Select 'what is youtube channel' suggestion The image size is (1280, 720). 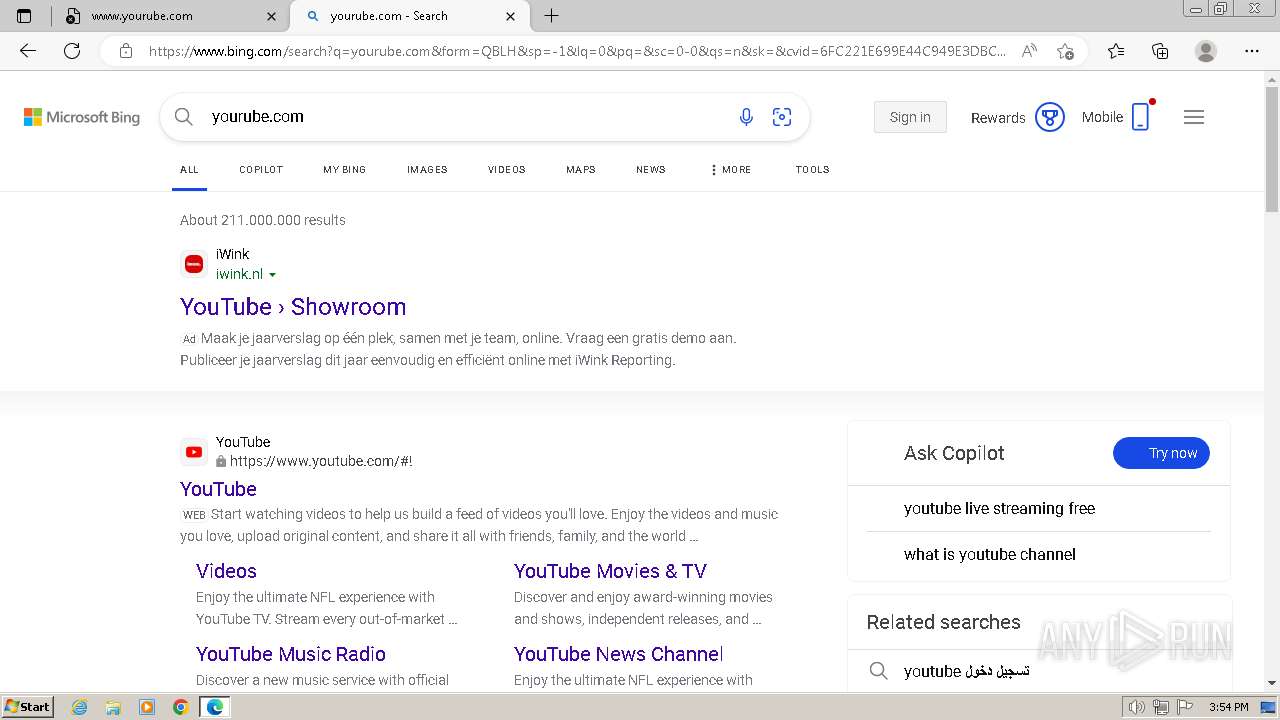(x=989, y=554)
